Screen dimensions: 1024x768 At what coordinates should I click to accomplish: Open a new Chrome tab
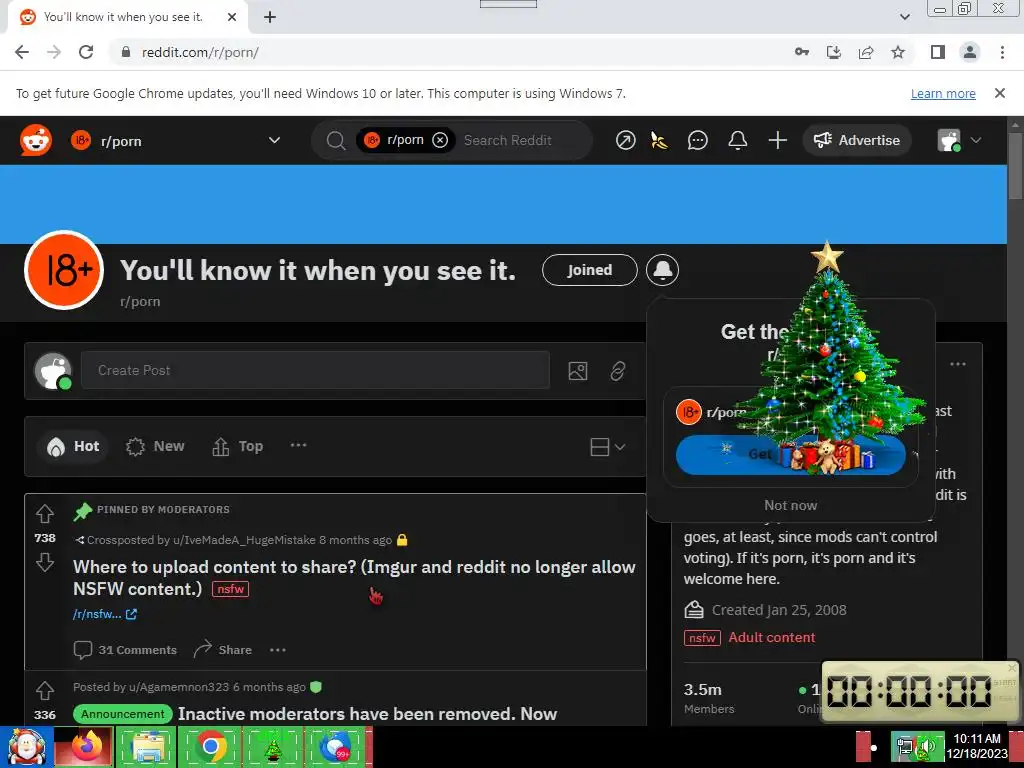(270, 17)
